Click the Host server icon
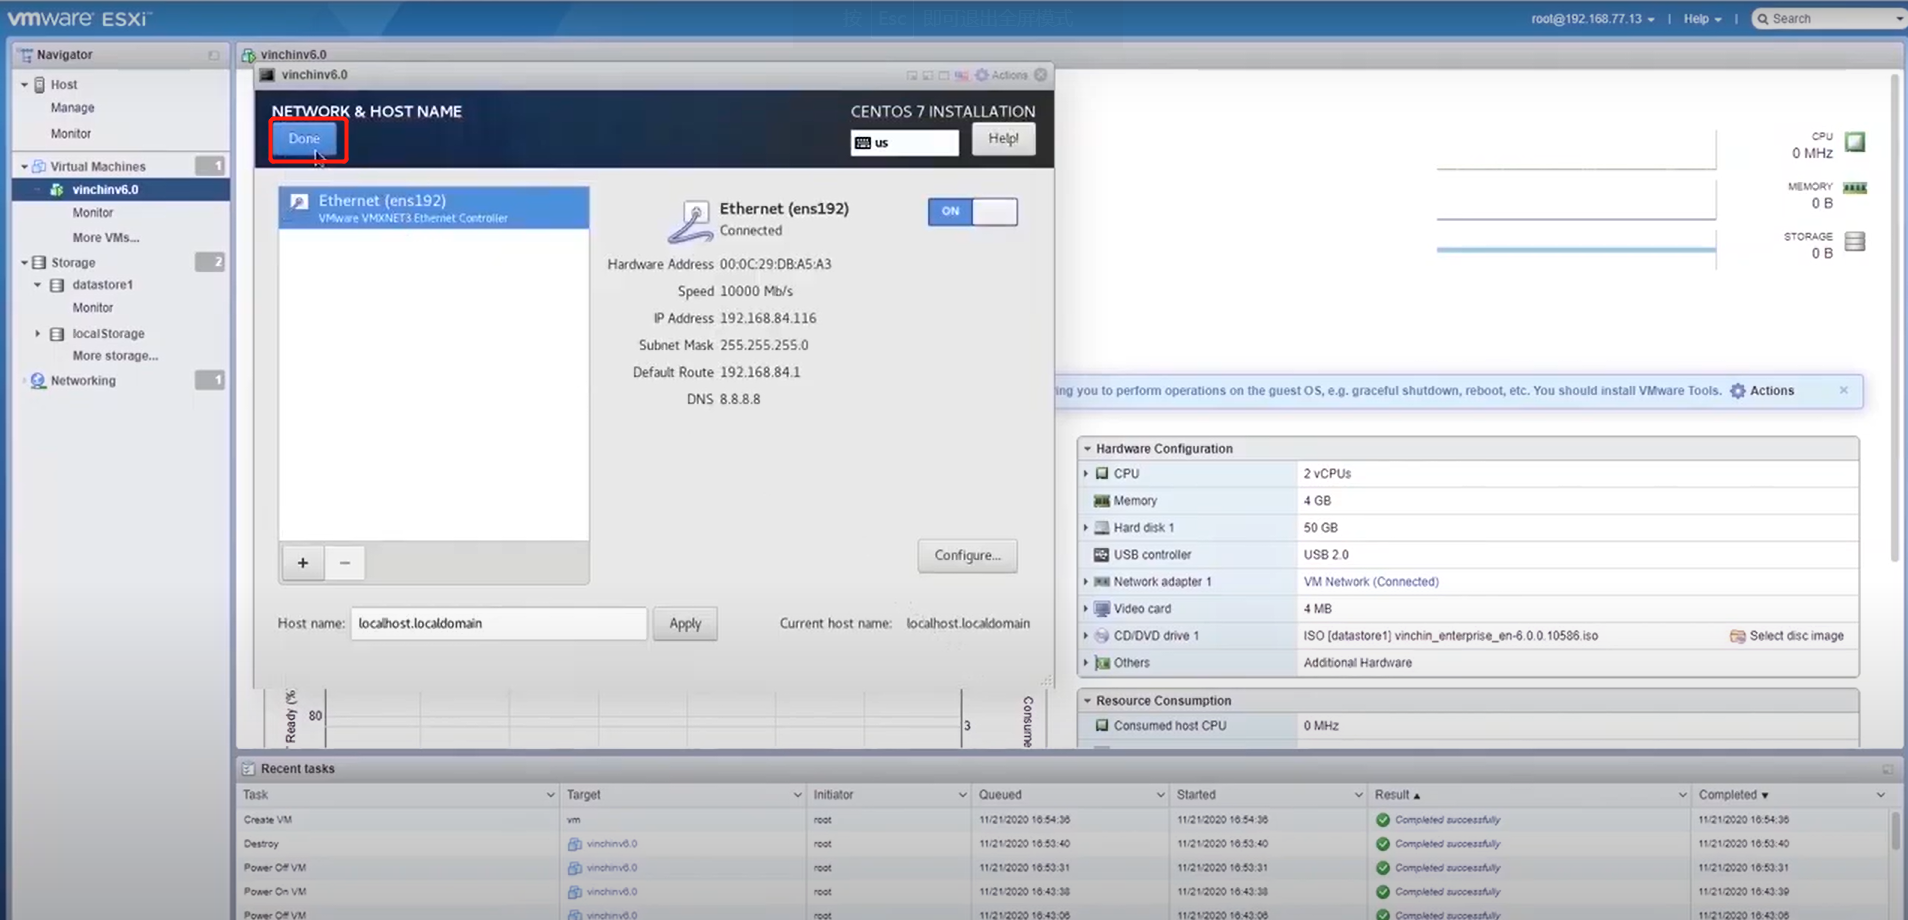The height and width of the screenshot is (920, 1908). pyautogui.click(x=40, y=85)
